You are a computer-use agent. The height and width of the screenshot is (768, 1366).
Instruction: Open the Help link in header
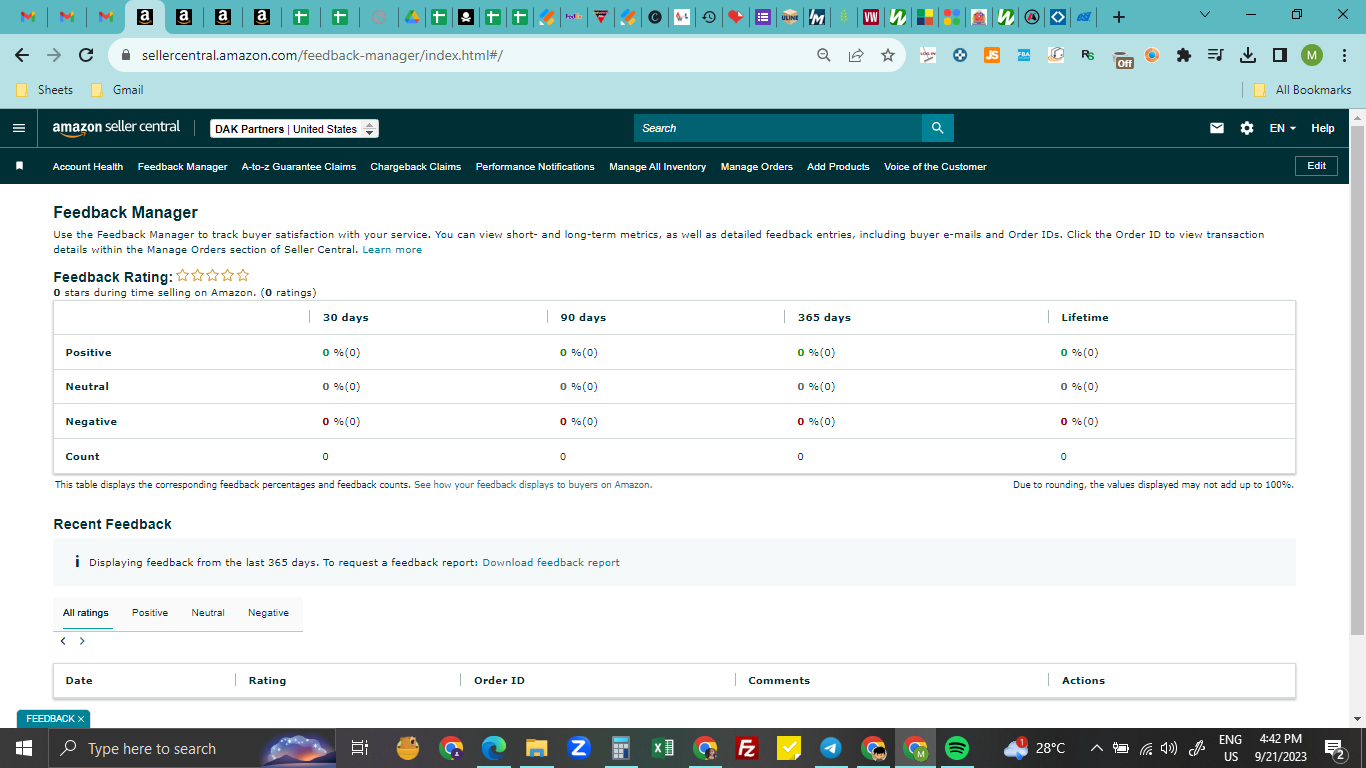point(1323,128)
